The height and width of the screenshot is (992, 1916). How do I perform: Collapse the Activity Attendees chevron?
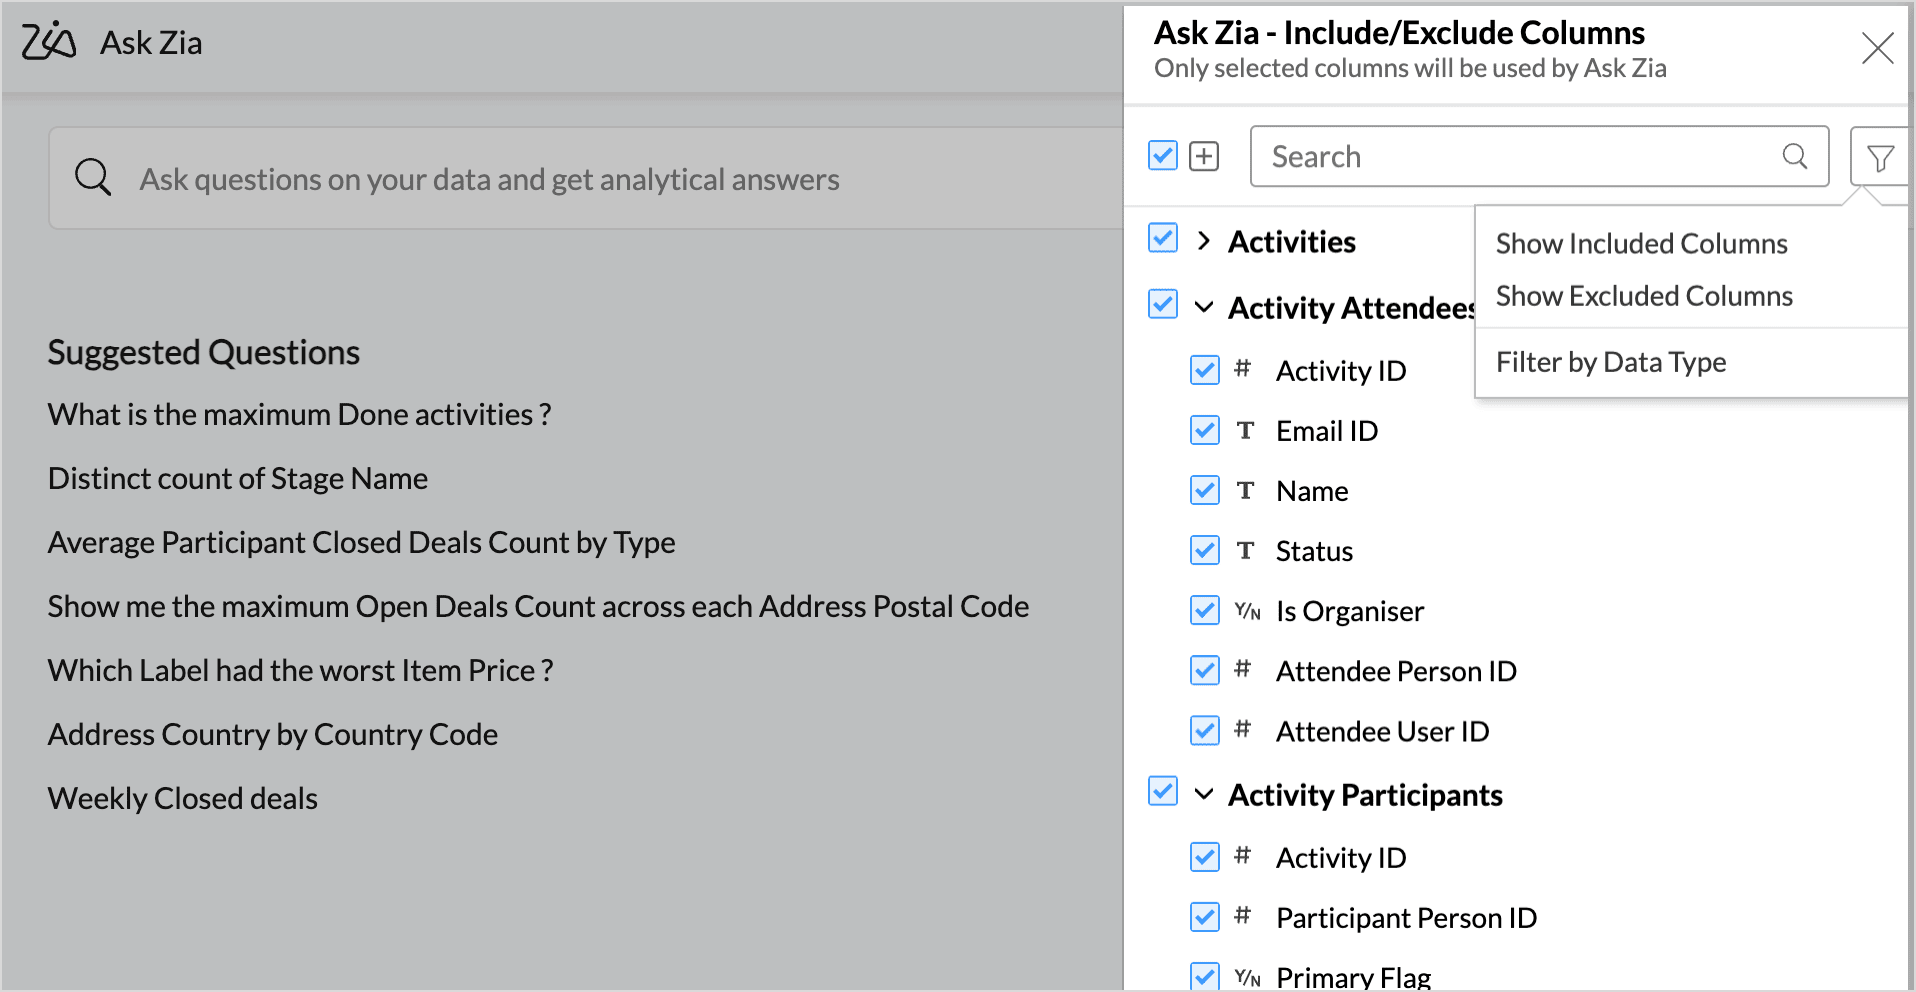(x=1204, y=307)
